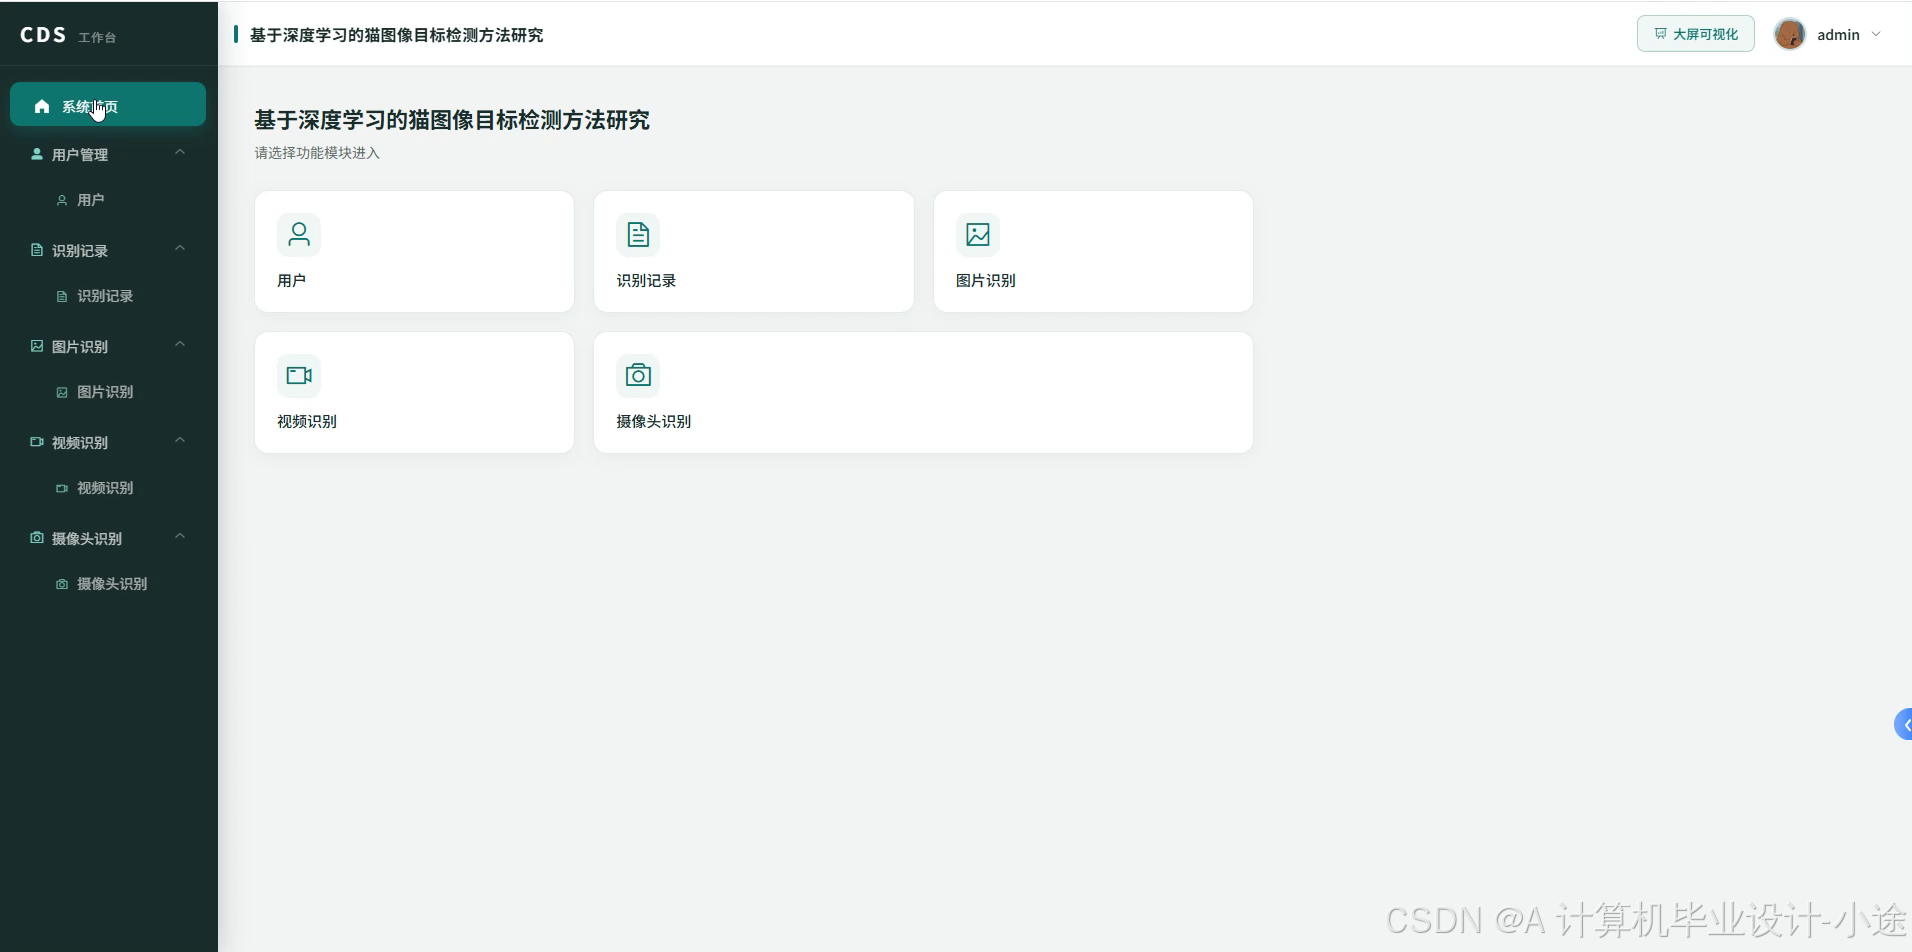Image resolution: width=1912 pixels, height=952 pixels.
Task: Click the 图片识别 card label text
Action: point(986,281)
